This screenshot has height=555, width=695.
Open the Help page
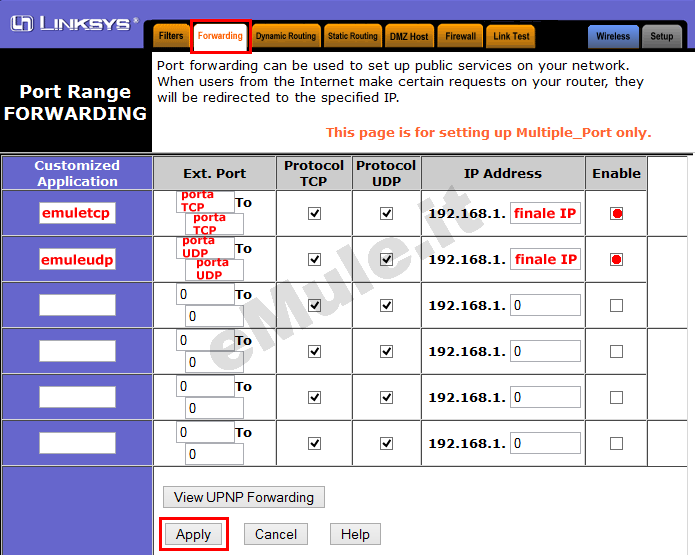(x=355, y=534)
